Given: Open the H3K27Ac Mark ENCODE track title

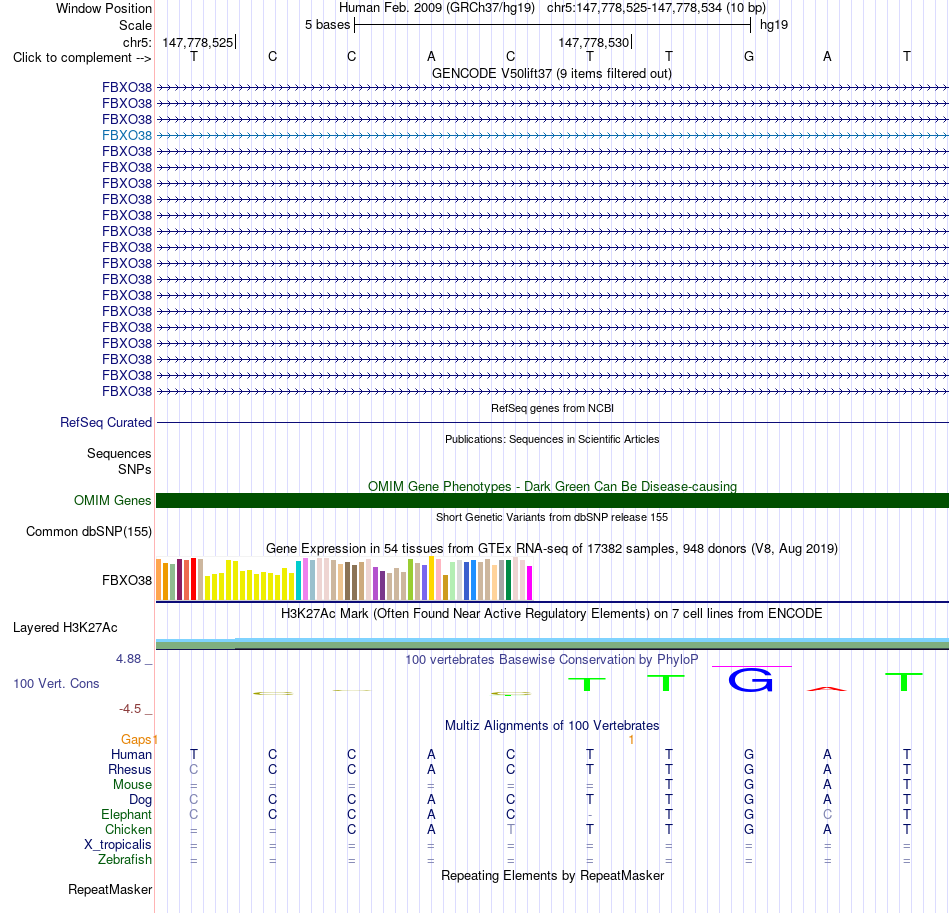Looking at the screenshot, I should (552, 614).
